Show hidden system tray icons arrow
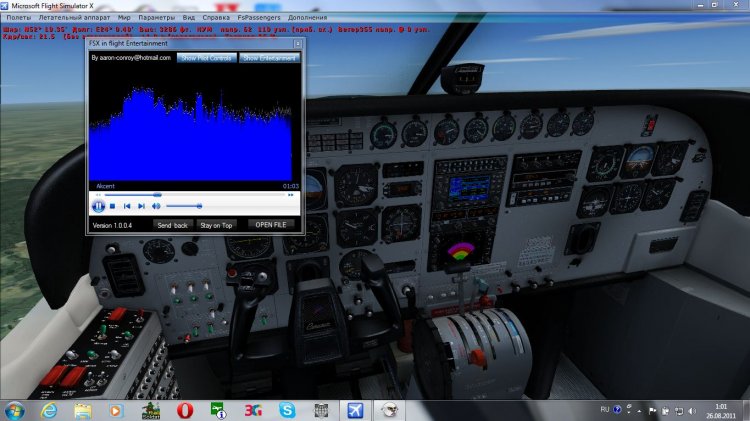The height and width of the screenshot is (421, 750). [x=639, y=411]
